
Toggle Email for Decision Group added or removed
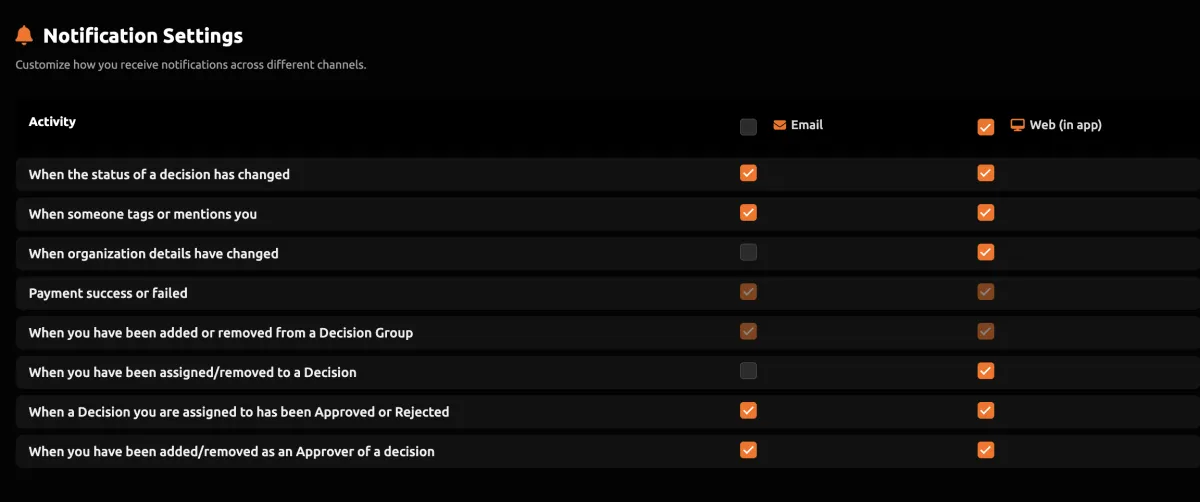pyautogui.click(x=748, y=331)
